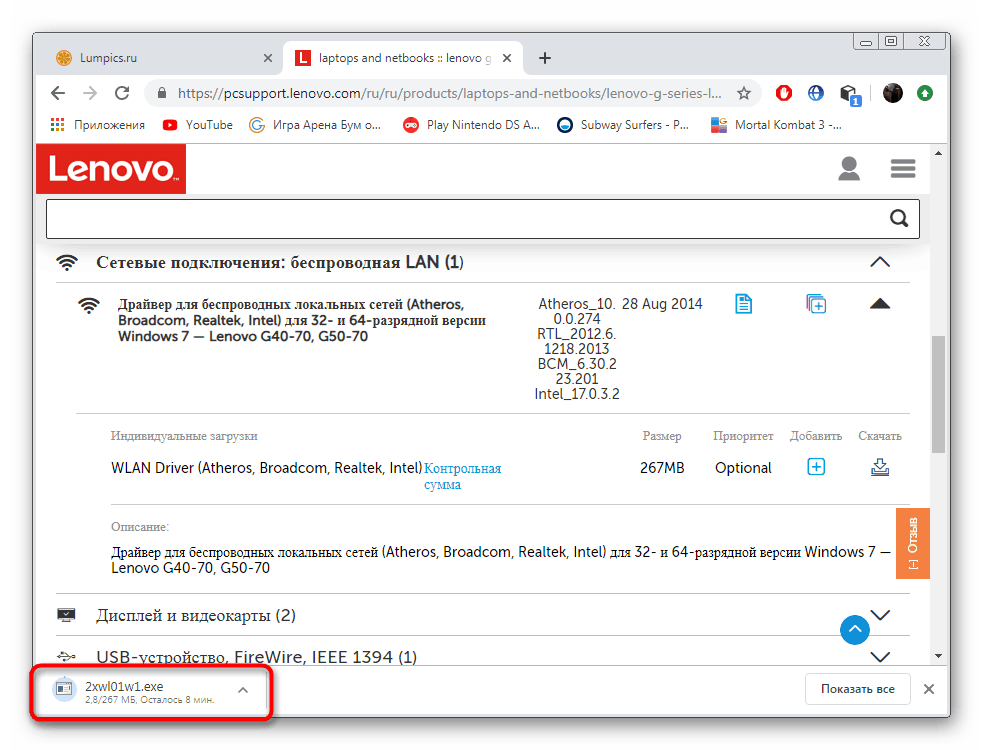Screen dimensions: 983x750
Task: Click the blue scroll-to-top button
Action: tap(854, 630)
